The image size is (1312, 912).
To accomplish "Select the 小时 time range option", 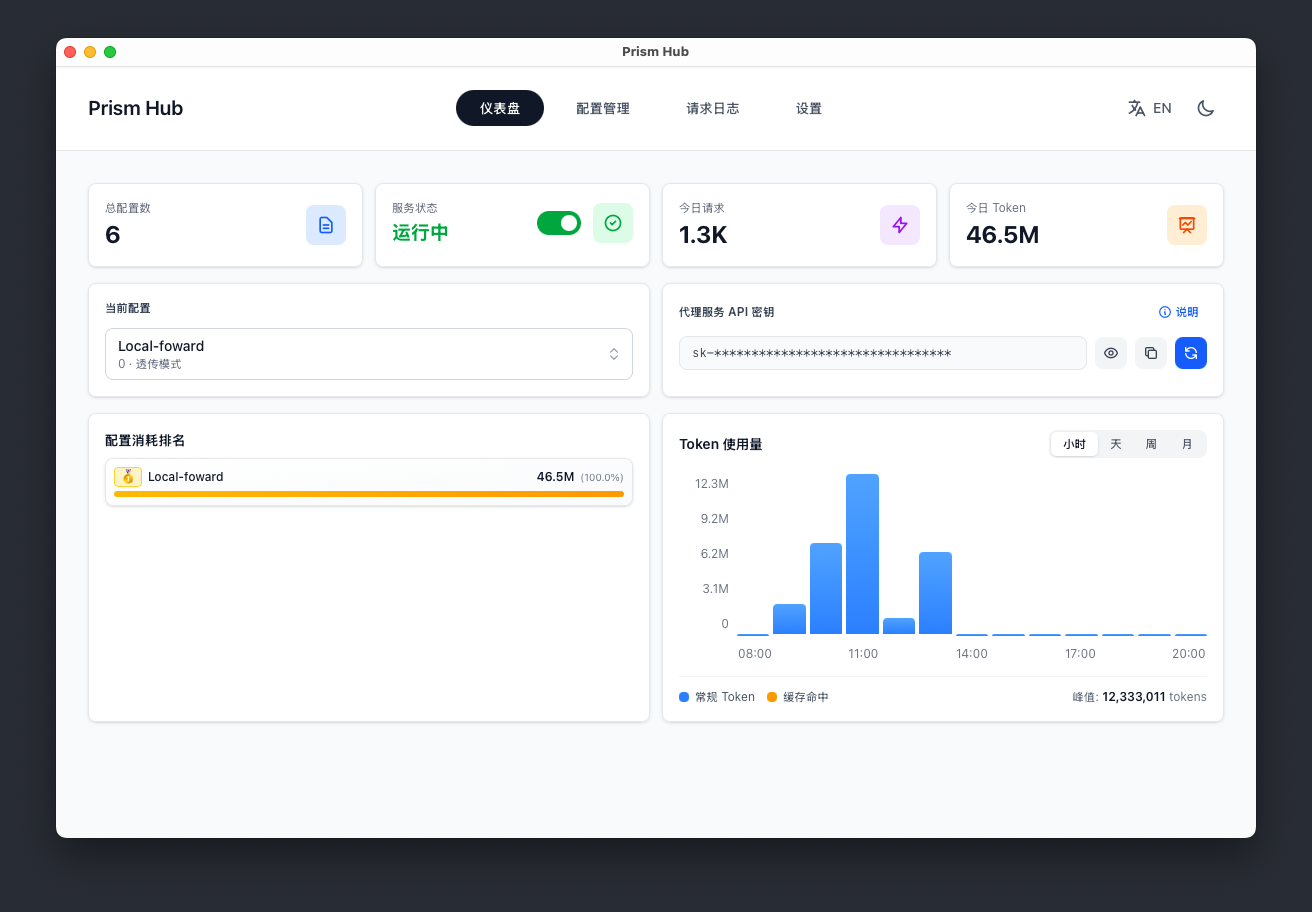I will pos(1074,444).
